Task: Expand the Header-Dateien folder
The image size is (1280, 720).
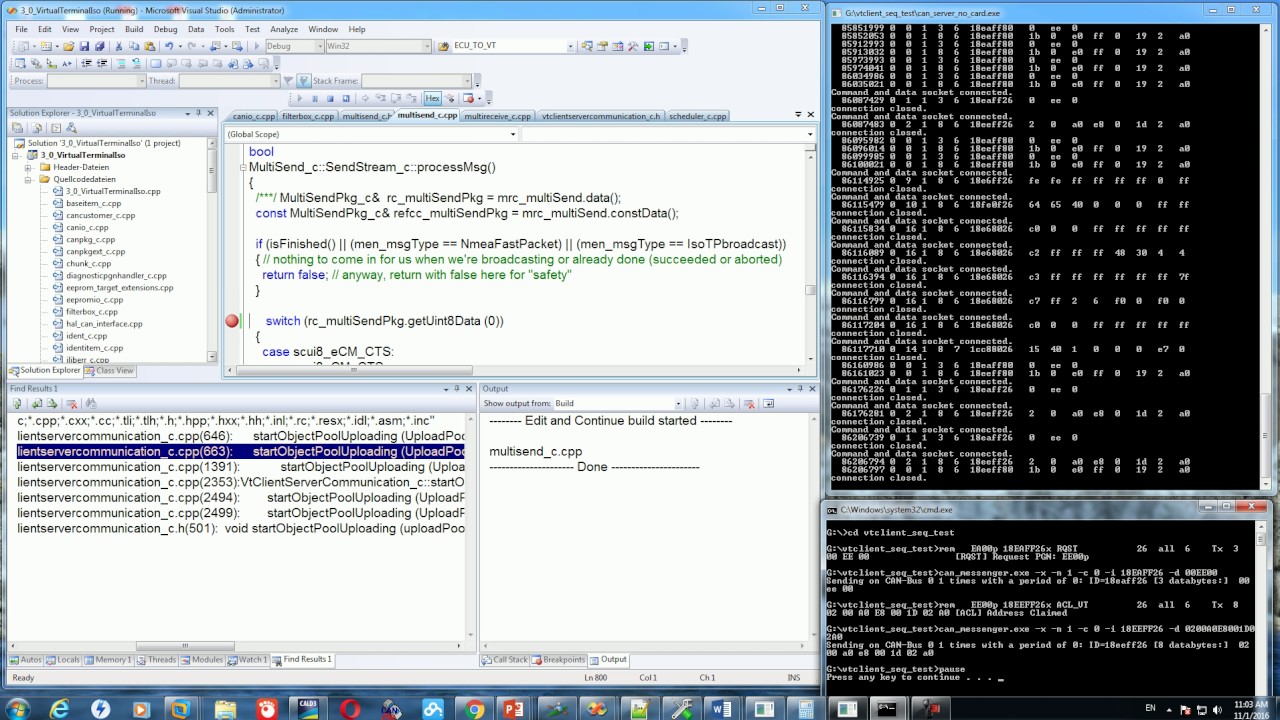Action: [30, 167]
